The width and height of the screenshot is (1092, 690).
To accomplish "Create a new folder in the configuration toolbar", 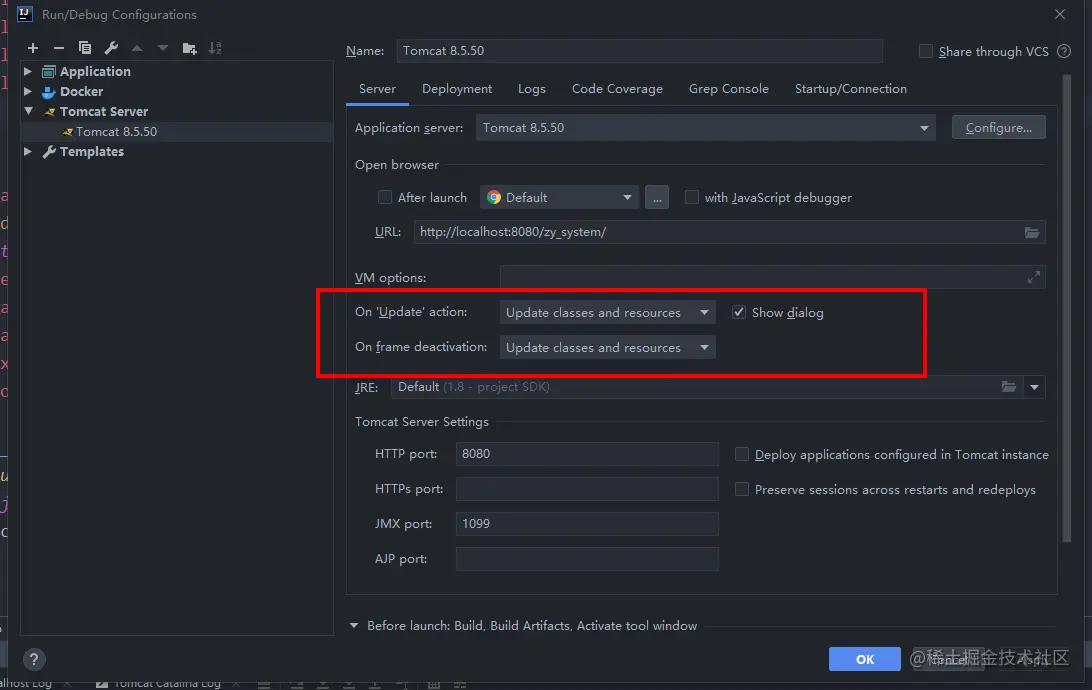I will tap(189, 48).
